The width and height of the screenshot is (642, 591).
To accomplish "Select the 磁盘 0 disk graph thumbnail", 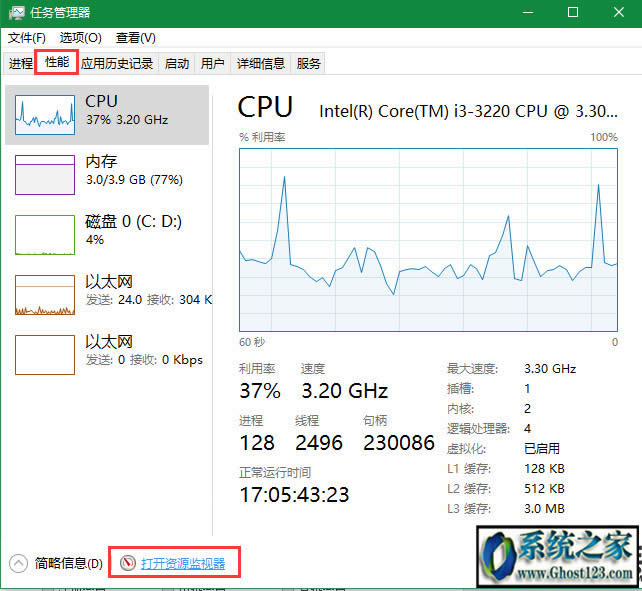I will (45, 235).
